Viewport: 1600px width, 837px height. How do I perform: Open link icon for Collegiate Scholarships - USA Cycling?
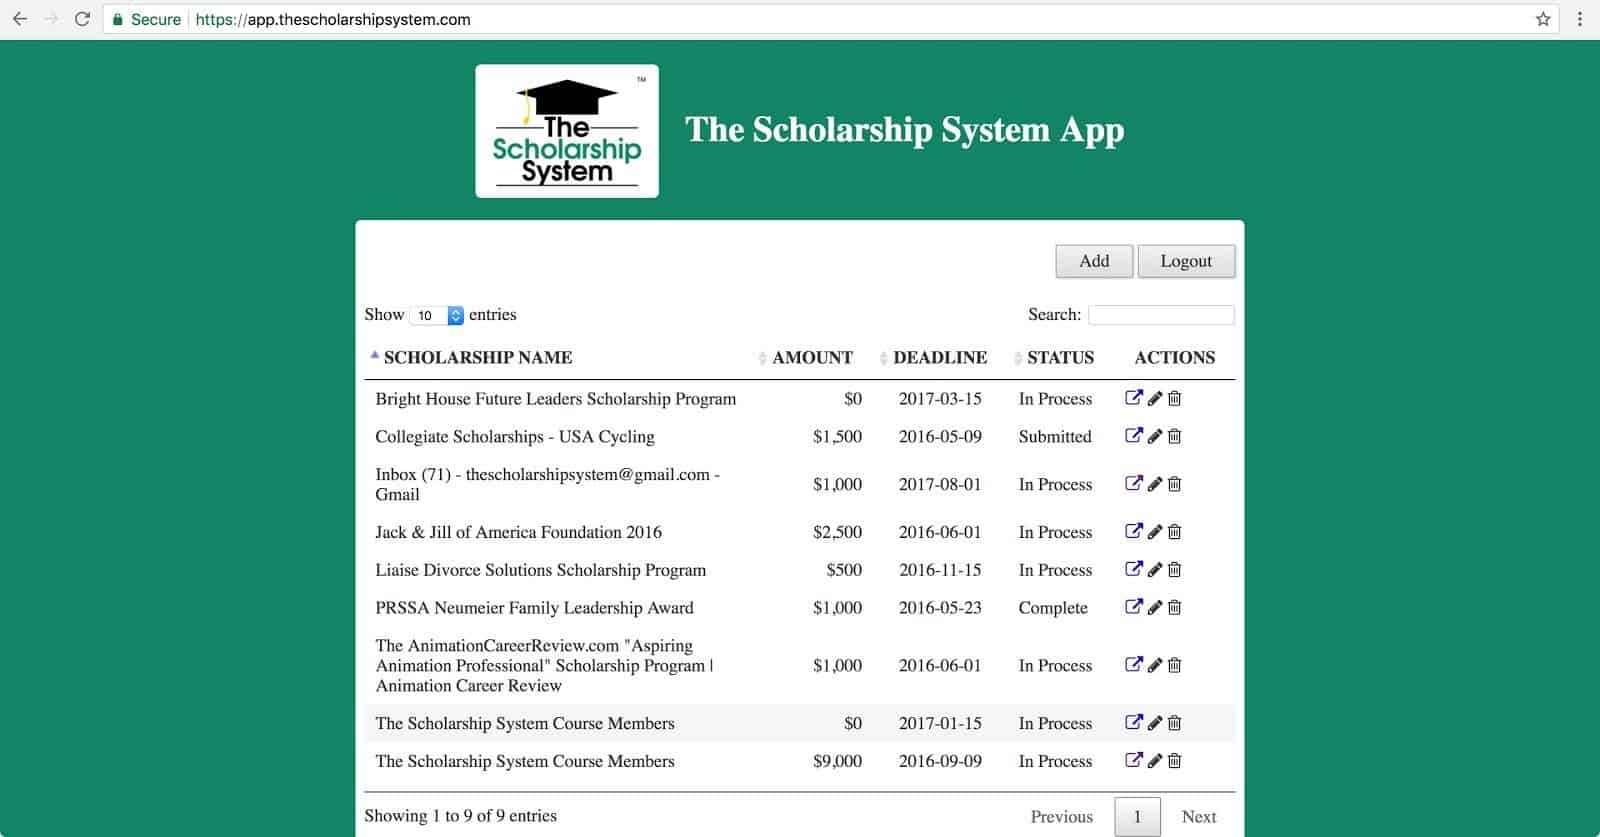pos(1133,435)
